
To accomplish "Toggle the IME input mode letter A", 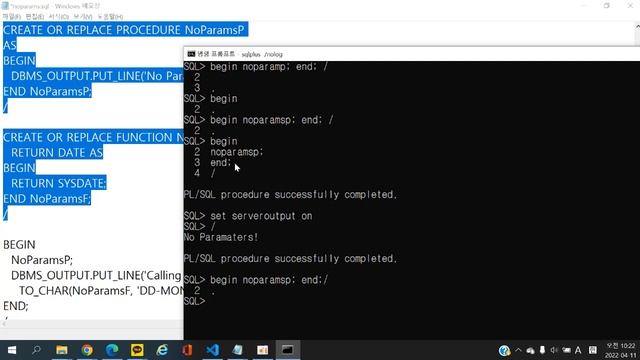I will point(578,350).
